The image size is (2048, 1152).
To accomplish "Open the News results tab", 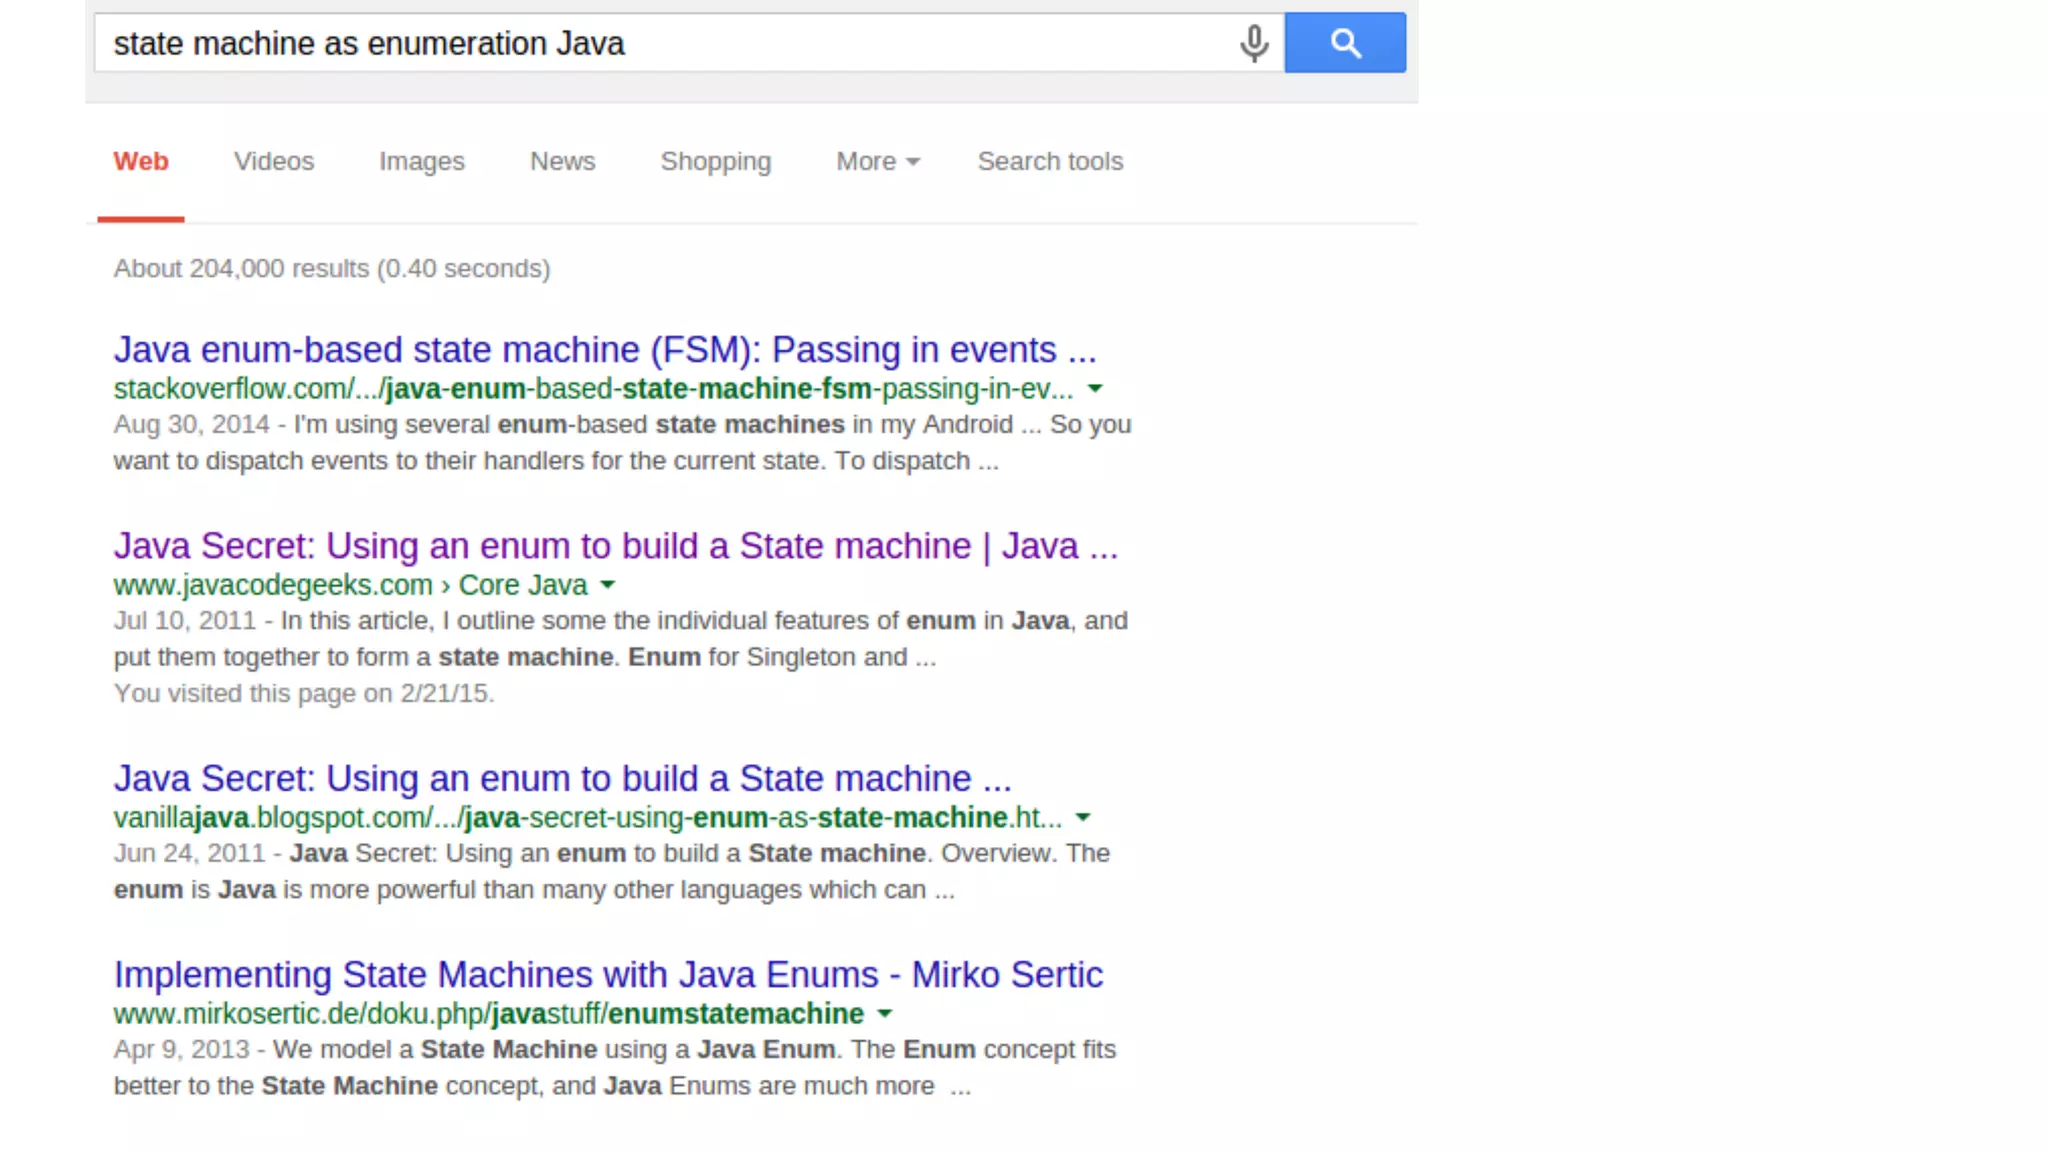I will point(562,162).
